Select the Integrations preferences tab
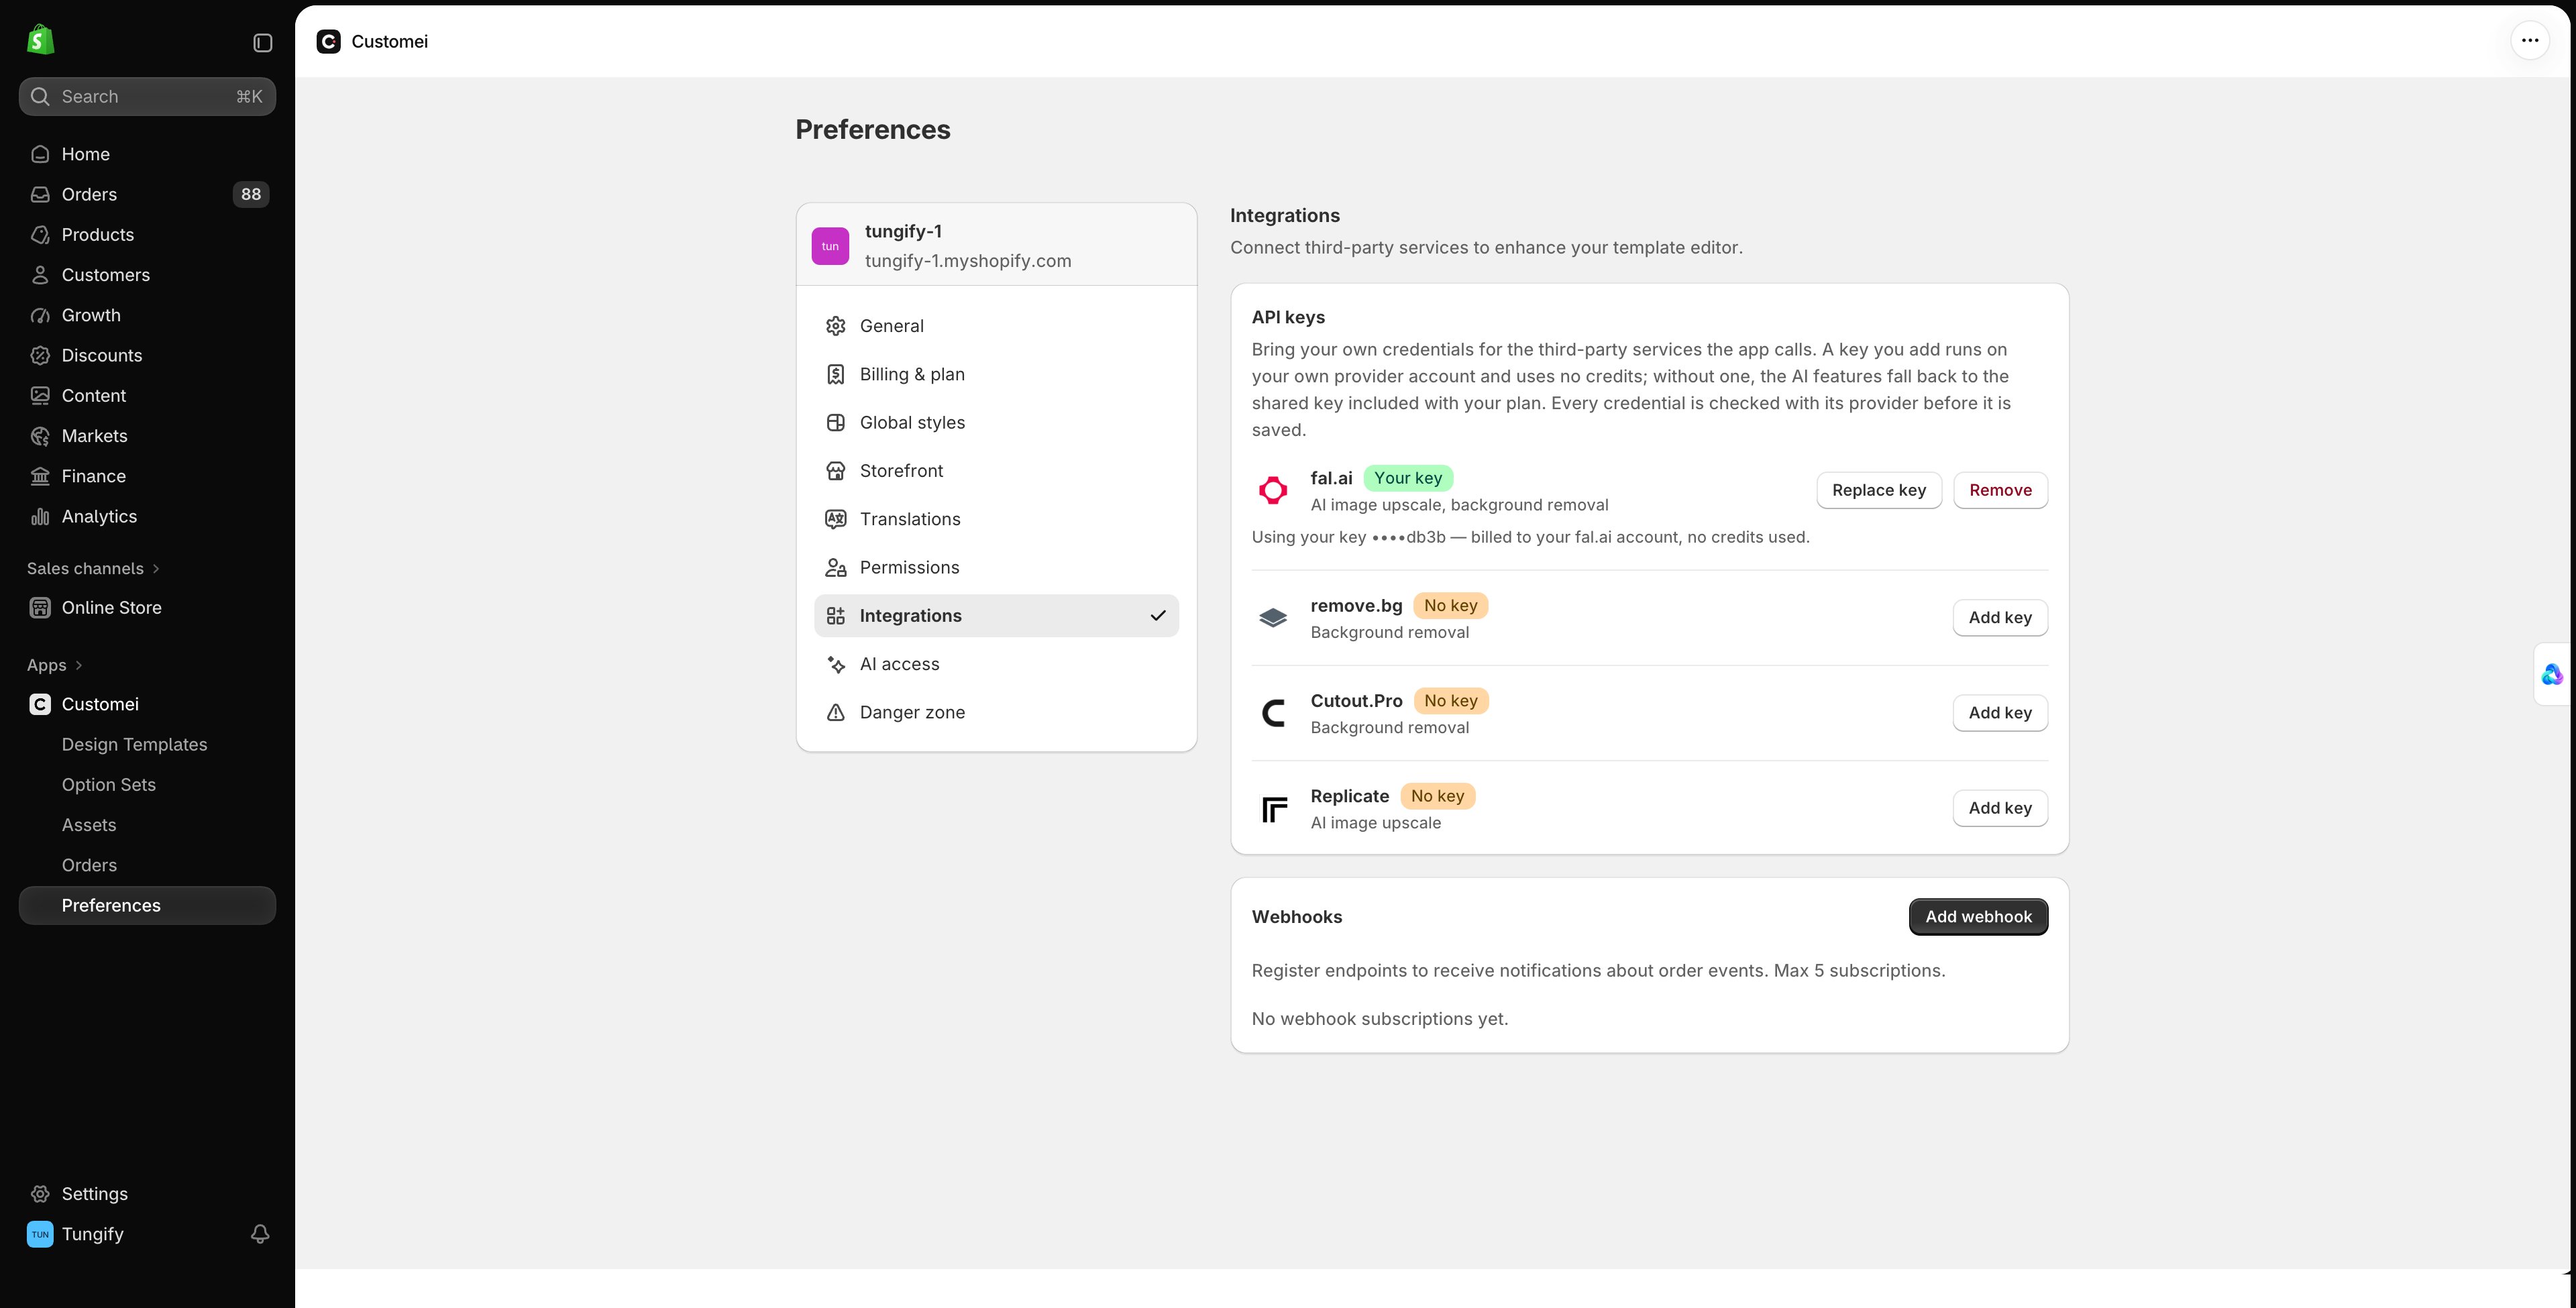The image size is (2576, 1308). click(x=996, y=616)
